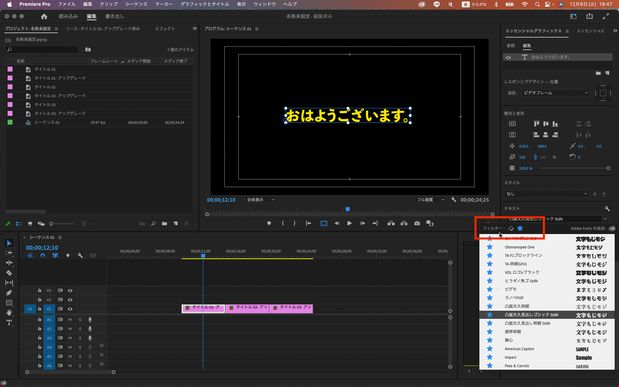Click the Project panel search field
Viewport: 619px width, 387px height.
tap(43, 49)
